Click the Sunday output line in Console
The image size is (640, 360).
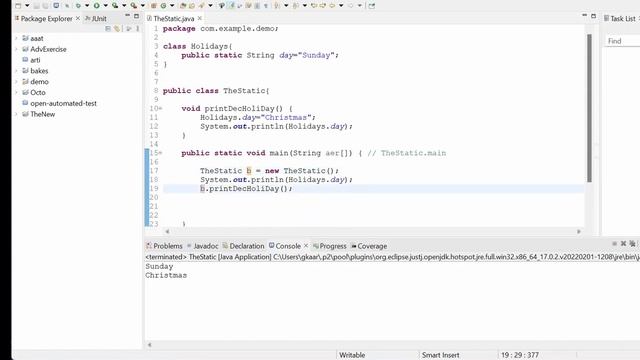pos(159,267)
